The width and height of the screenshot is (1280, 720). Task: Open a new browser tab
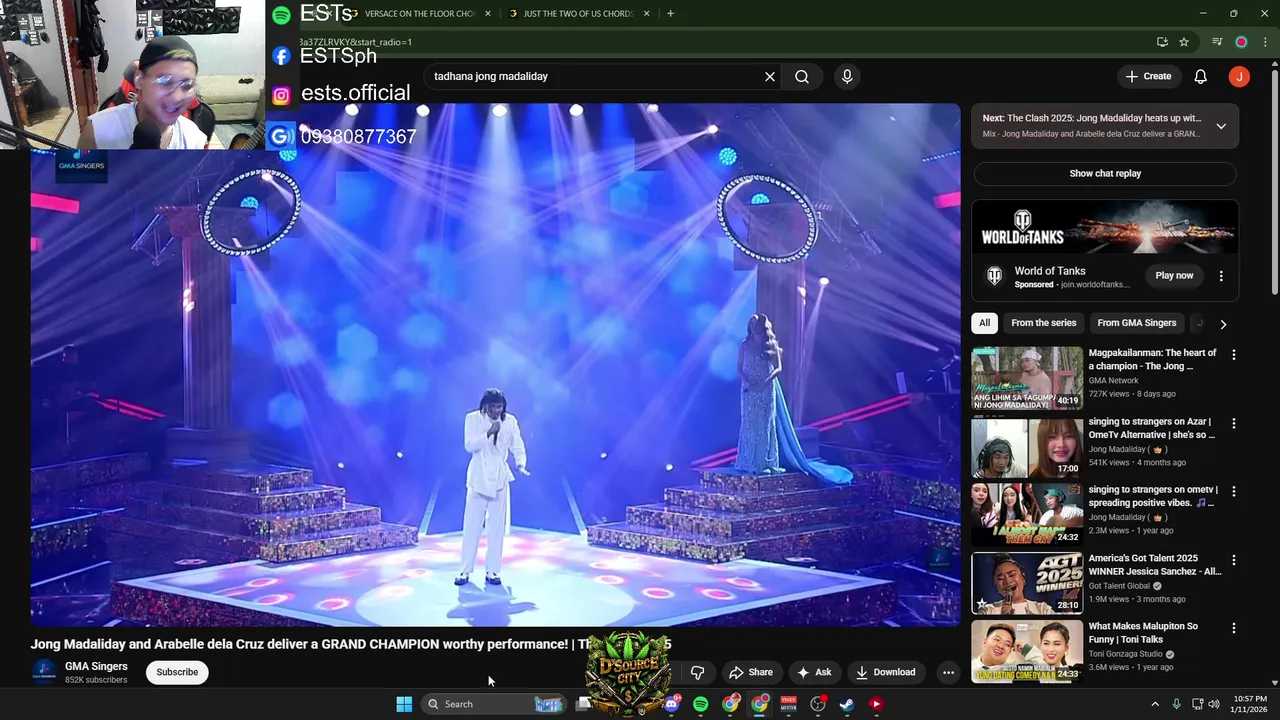coord(670,13)
